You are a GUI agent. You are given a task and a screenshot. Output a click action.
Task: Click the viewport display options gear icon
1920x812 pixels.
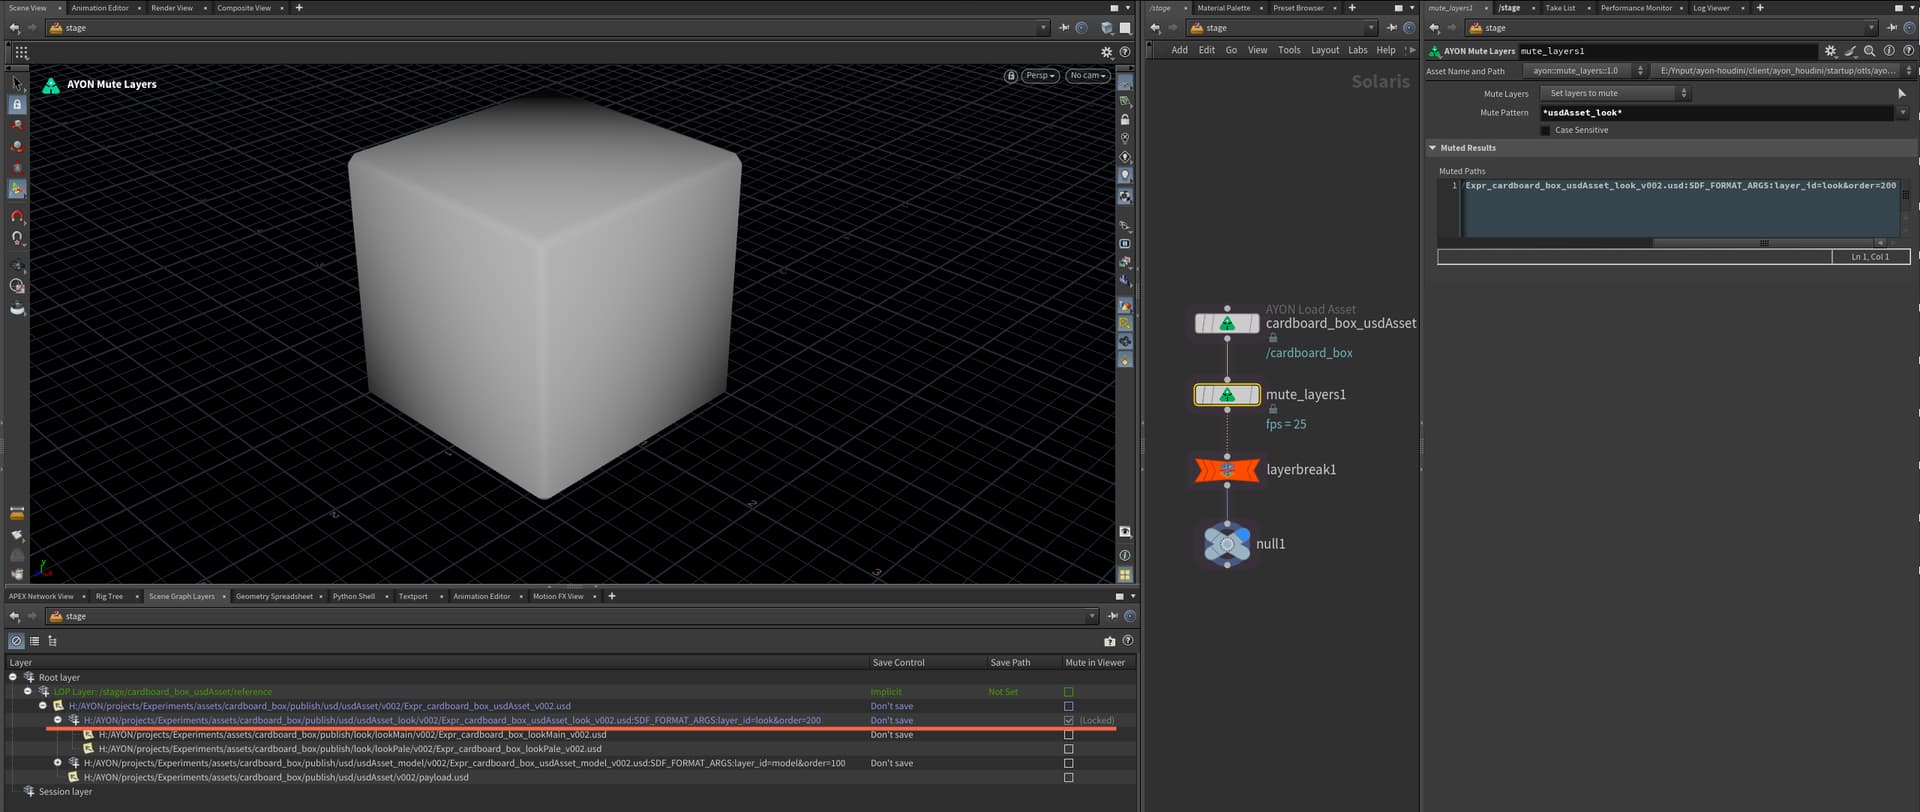[x=1106, y=52]
